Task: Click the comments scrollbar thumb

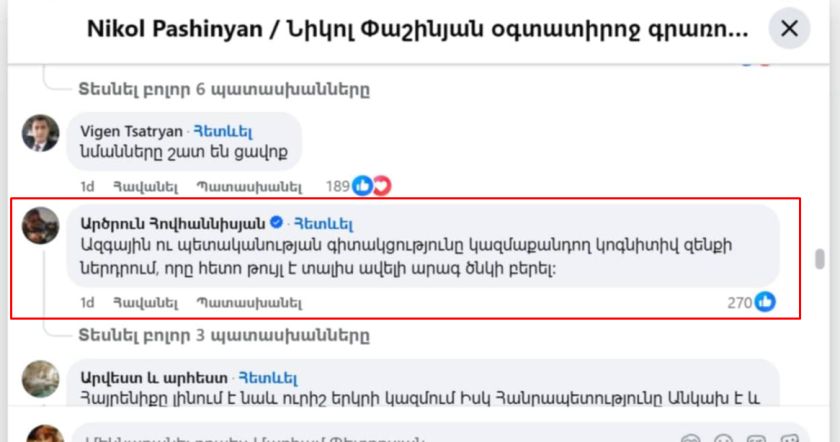Action: coord(821,259)
